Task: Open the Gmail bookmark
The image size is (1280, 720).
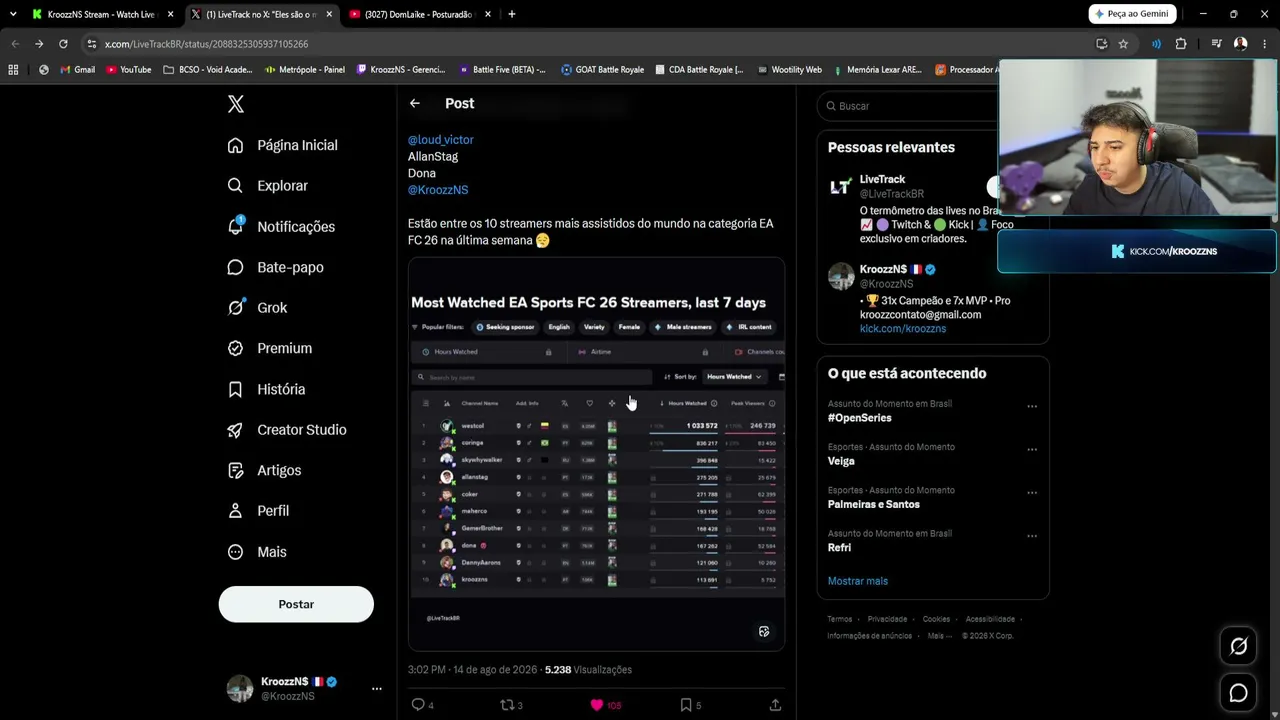Action: pyautogui.click(x=78, y=70)
